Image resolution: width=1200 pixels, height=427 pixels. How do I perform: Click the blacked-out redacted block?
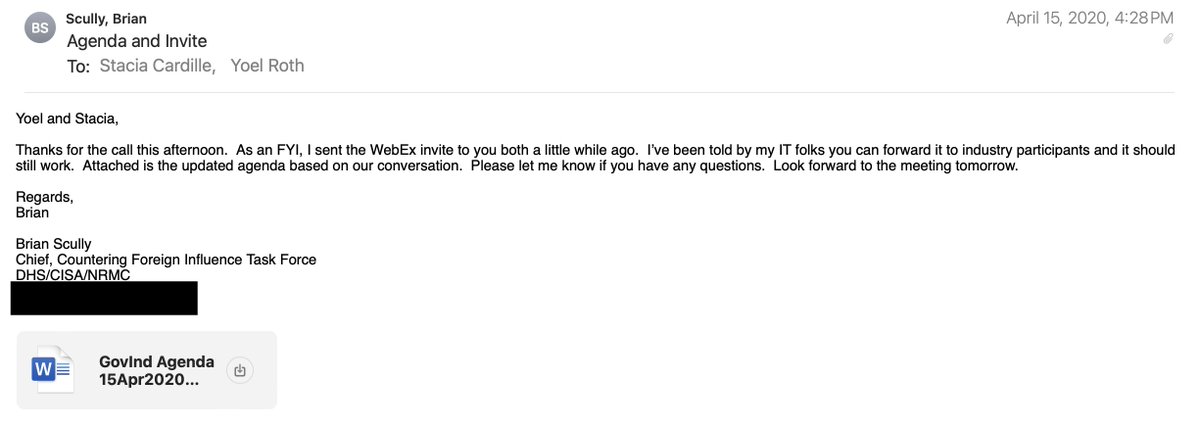[103, 298]
